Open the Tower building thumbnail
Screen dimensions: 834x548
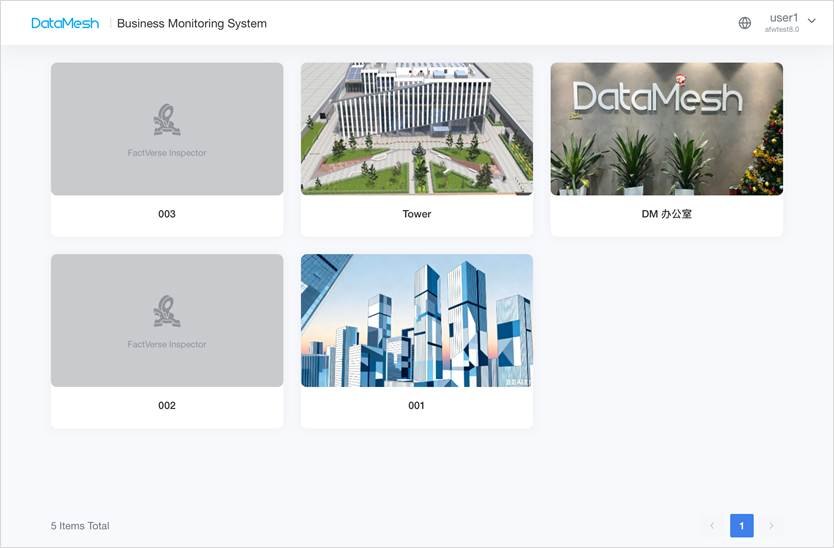[x=416, y=129]
